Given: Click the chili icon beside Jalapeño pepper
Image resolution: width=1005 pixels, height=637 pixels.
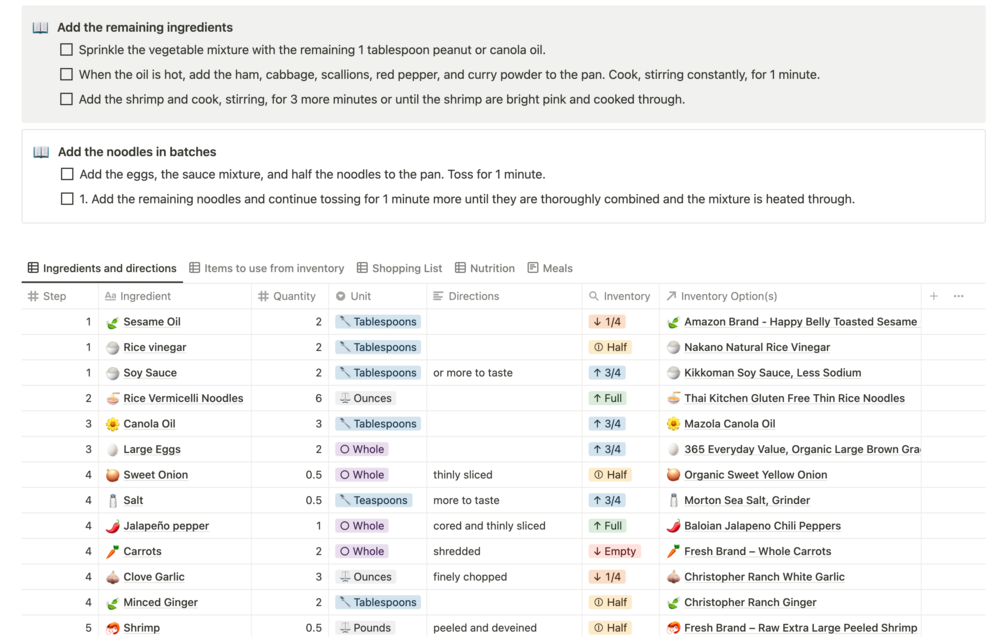Looking at the screenshot, I should pyautogui.click(x=113, y=526).
